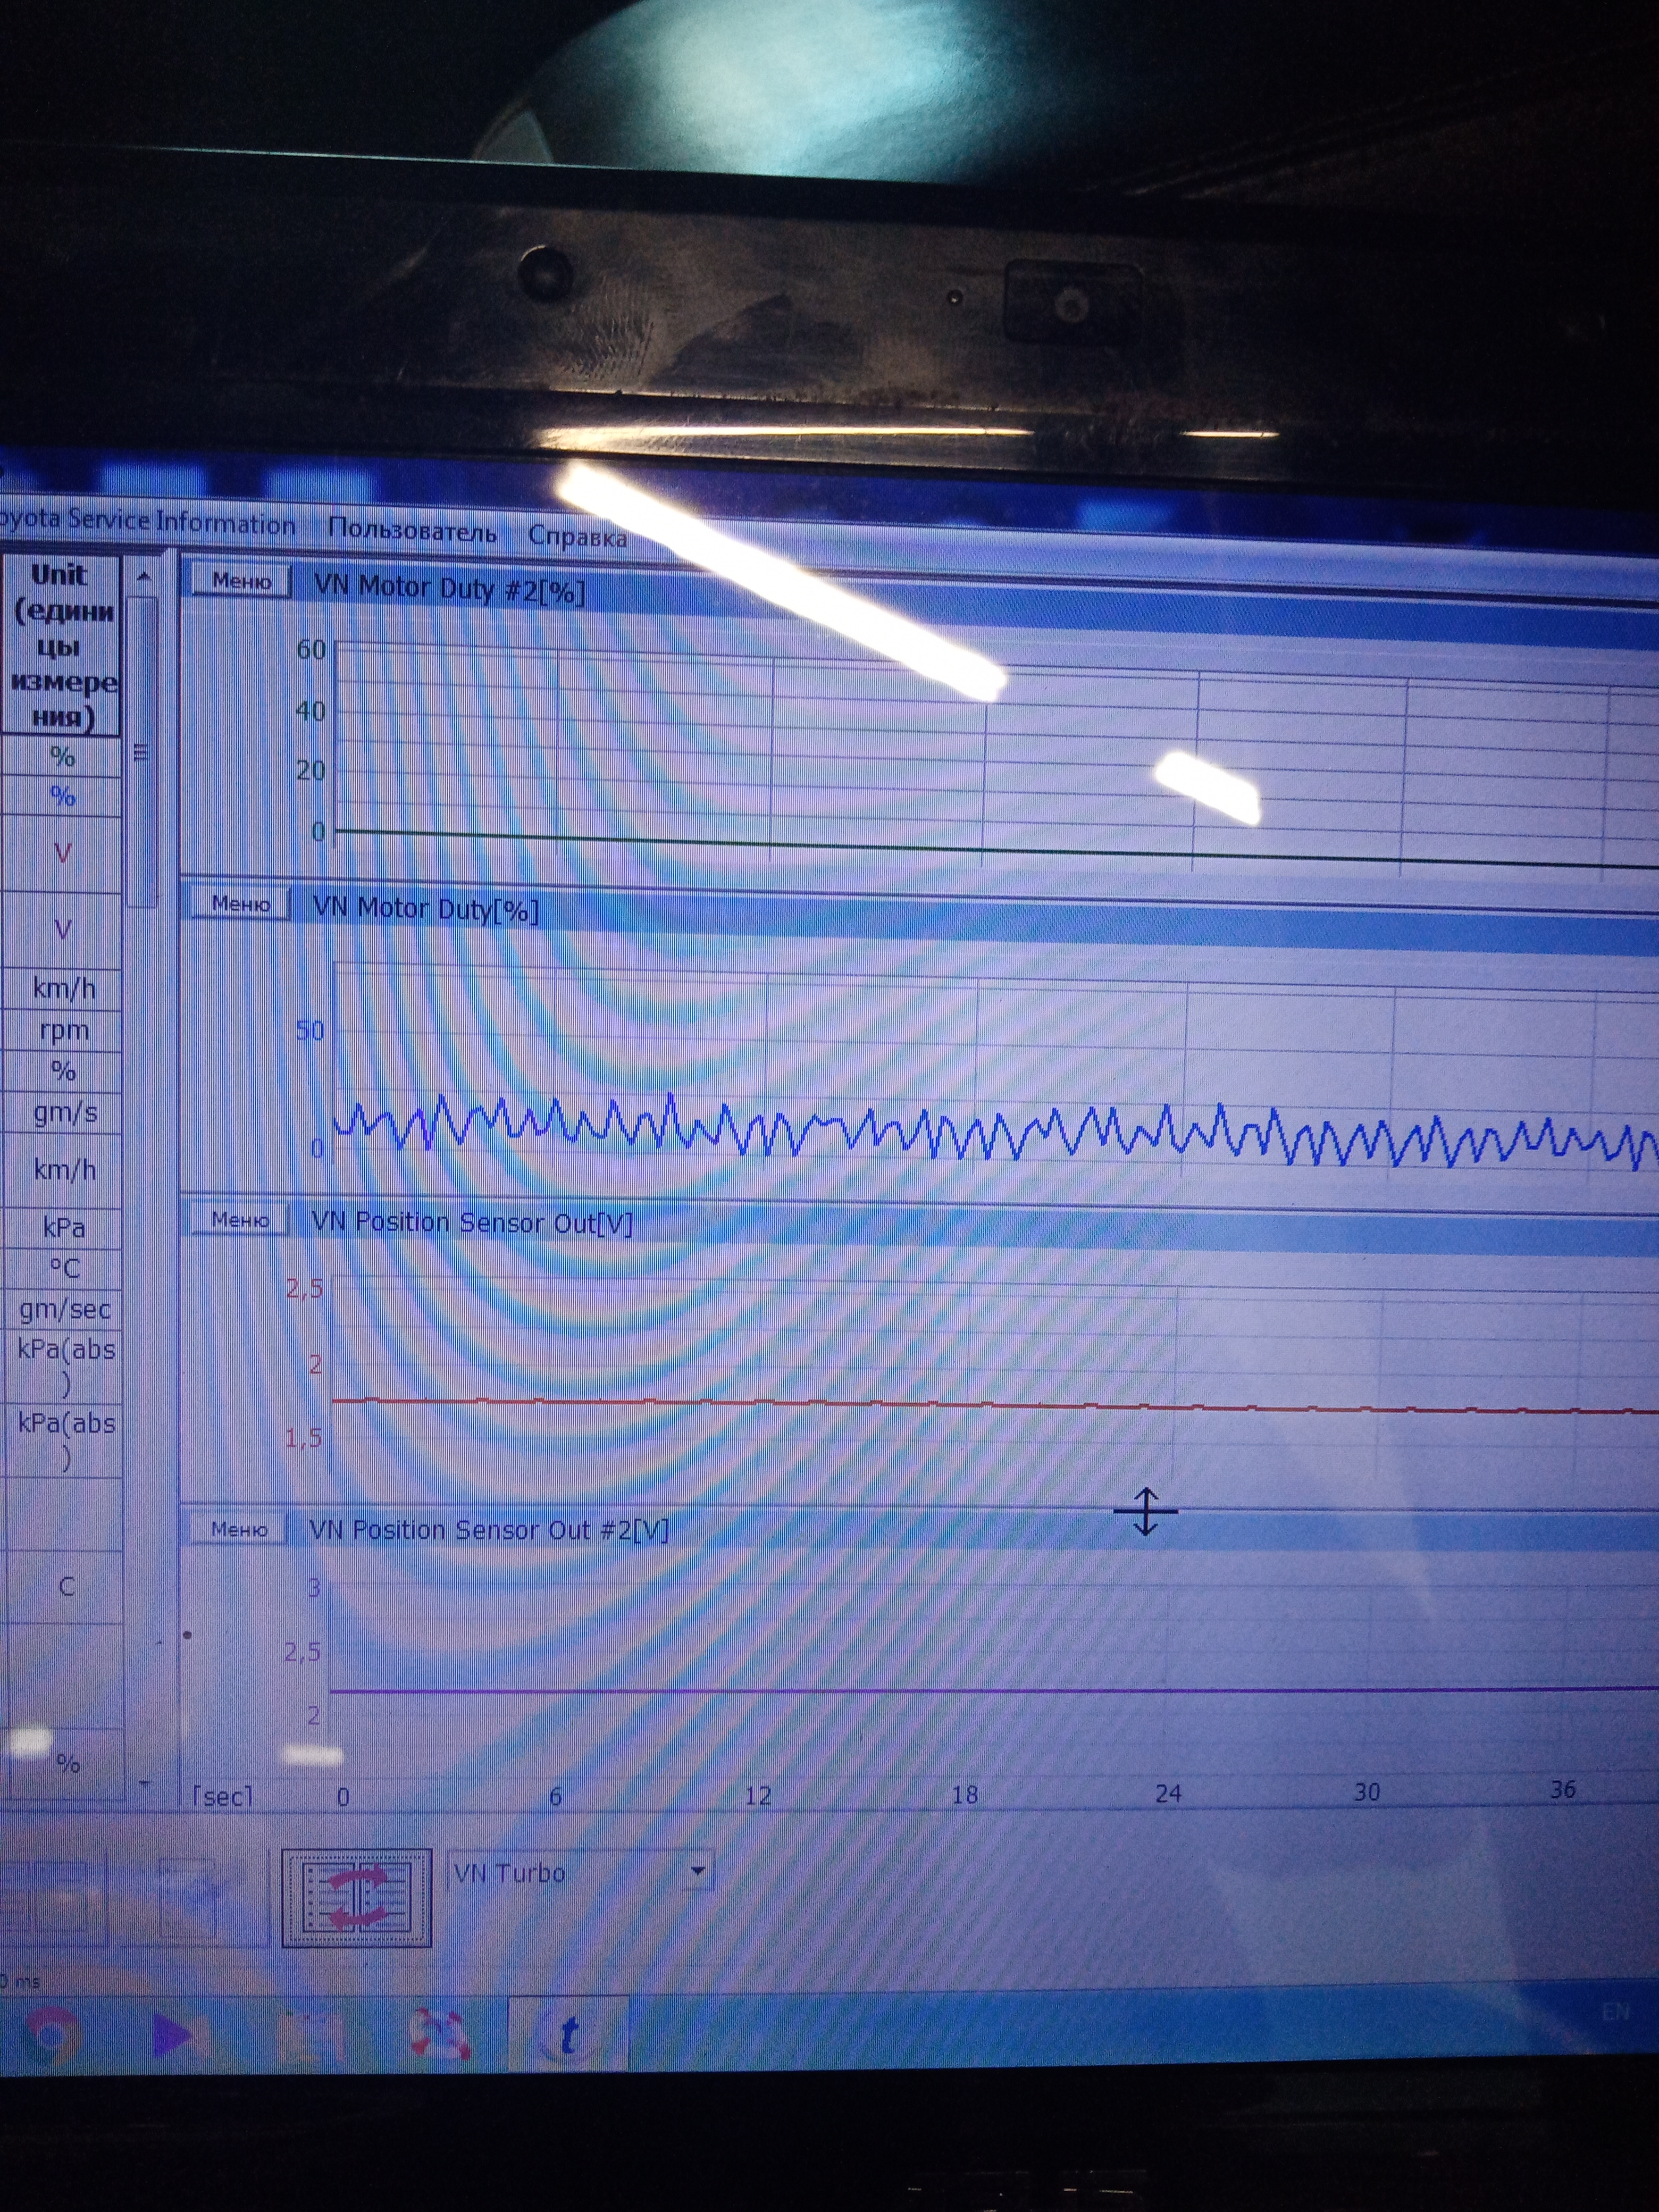Click the graph/list view swap icon
This screenshot has width=1659, height=2212.
(x=357, y=1897)
